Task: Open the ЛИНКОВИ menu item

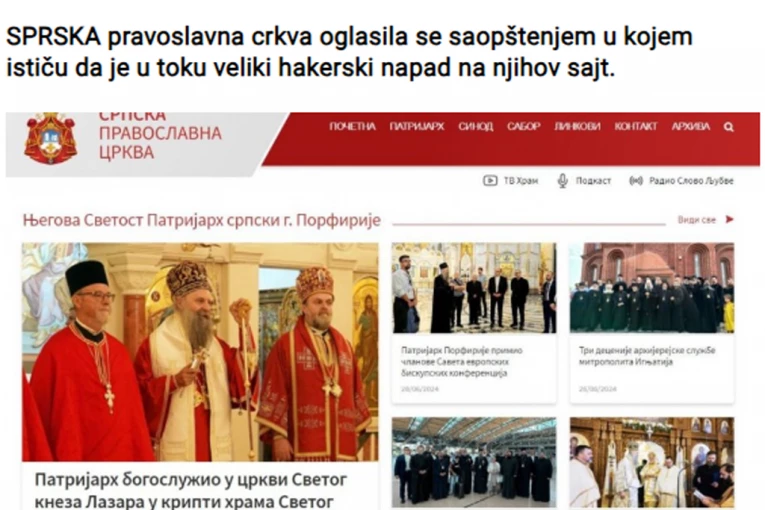Action: (x=577, y=126)
